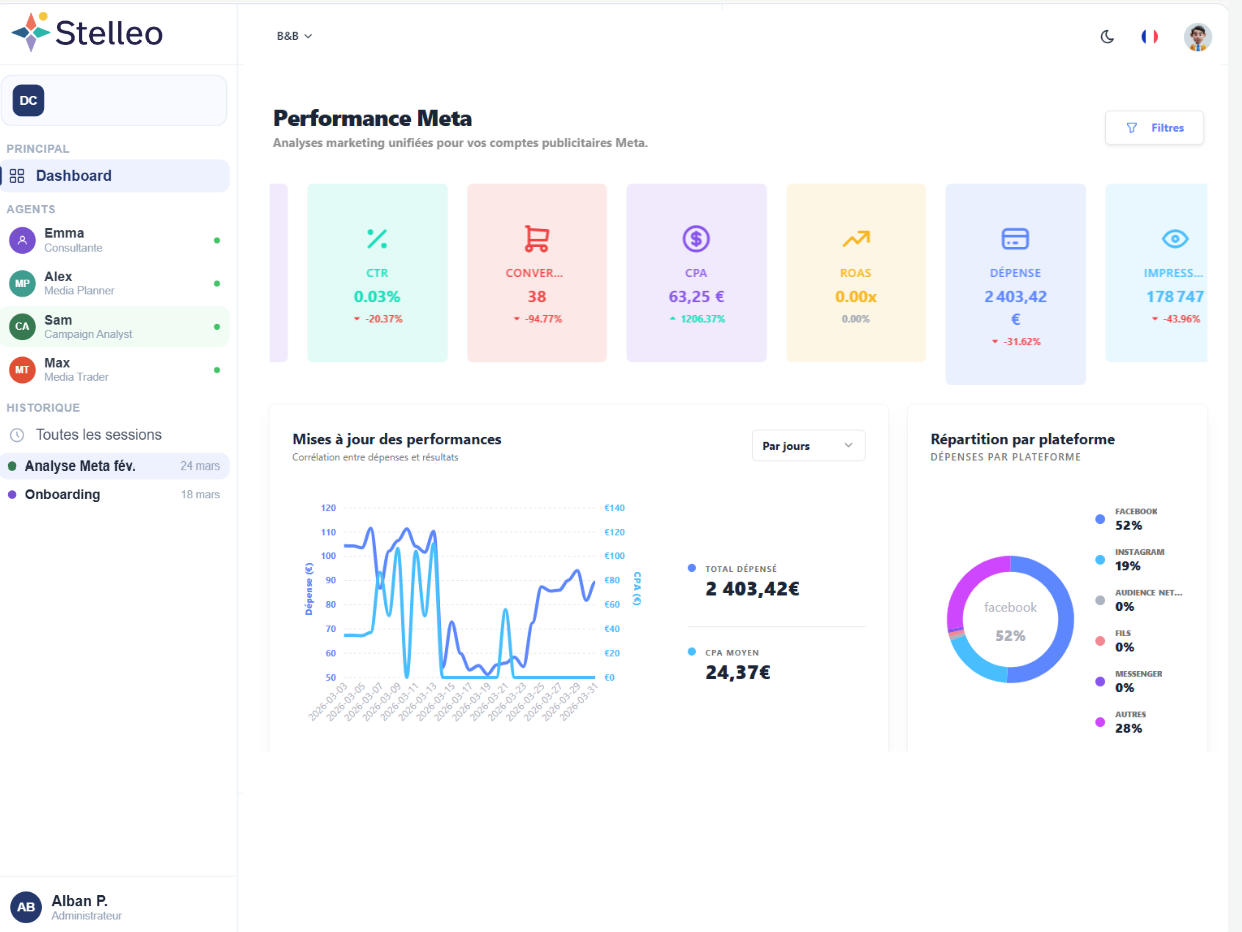Viewport: 1242px width, 932px height.
Task: Click the Audience Network legend dot
Action: tap(1100, 600)
